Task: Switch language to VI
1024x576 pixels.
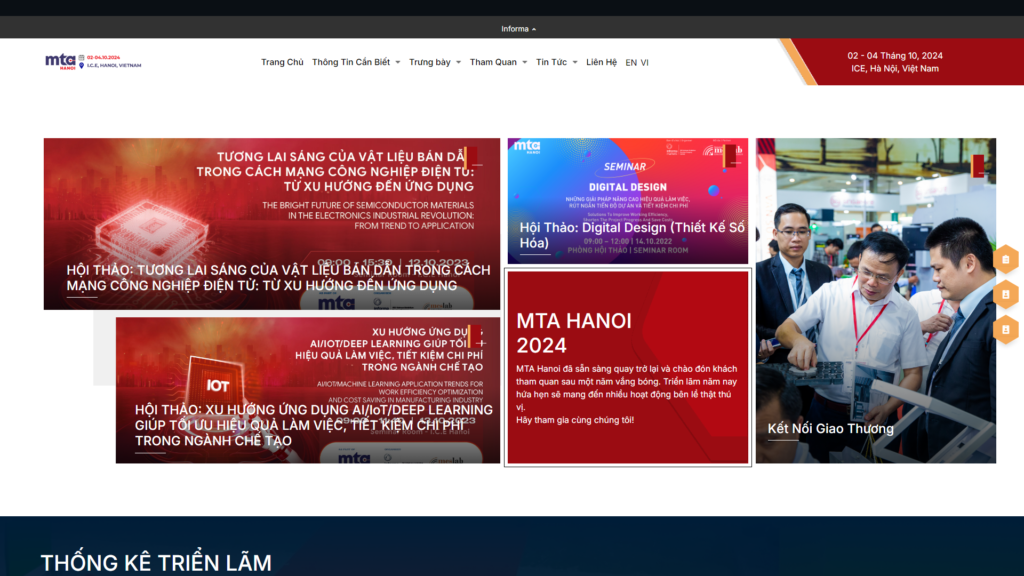Action: point(645,63)
